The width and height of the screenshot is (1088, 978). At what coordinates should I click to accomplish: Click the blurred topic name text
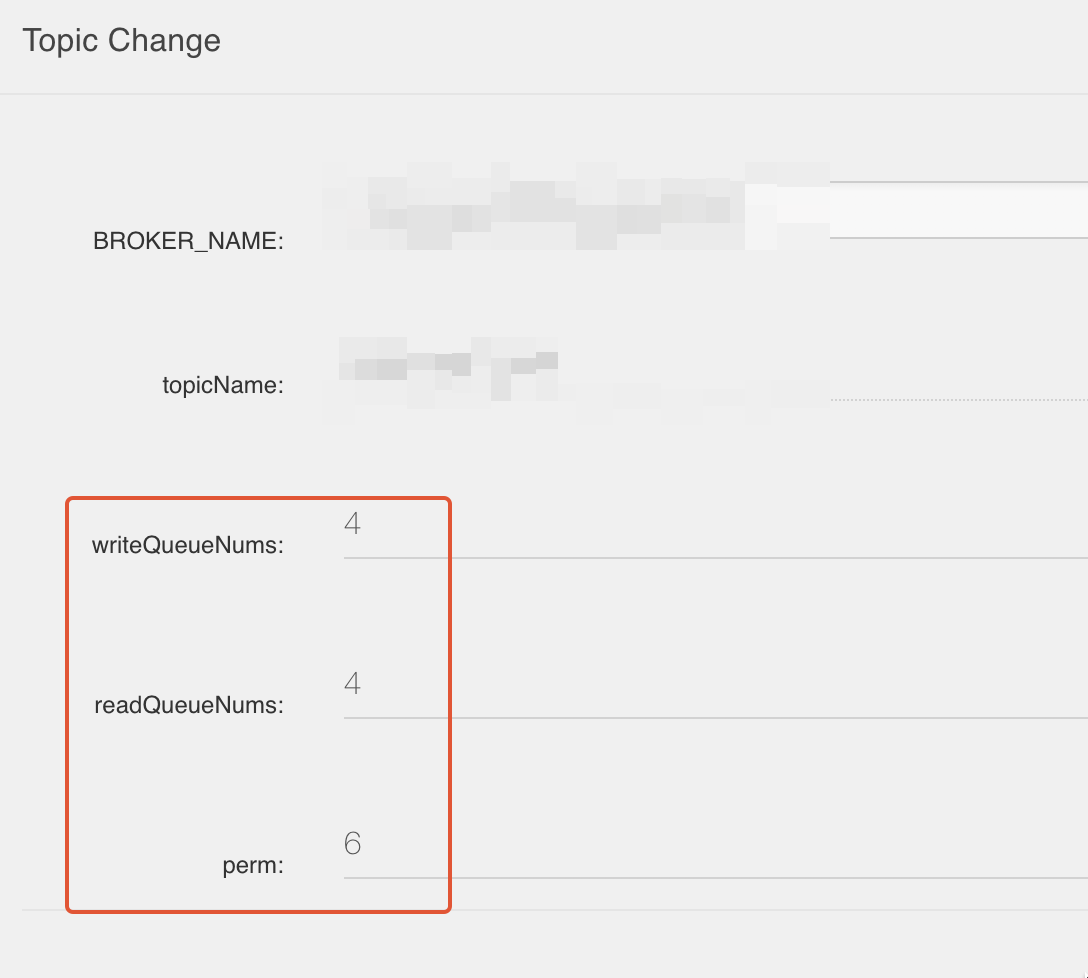click(448, 369)
